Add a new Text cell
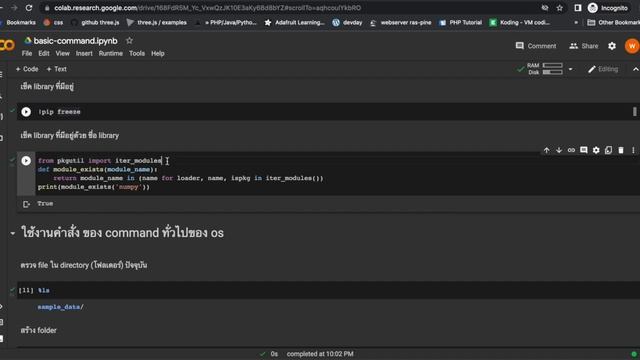640x360 pixels. [x=56, y=69]
